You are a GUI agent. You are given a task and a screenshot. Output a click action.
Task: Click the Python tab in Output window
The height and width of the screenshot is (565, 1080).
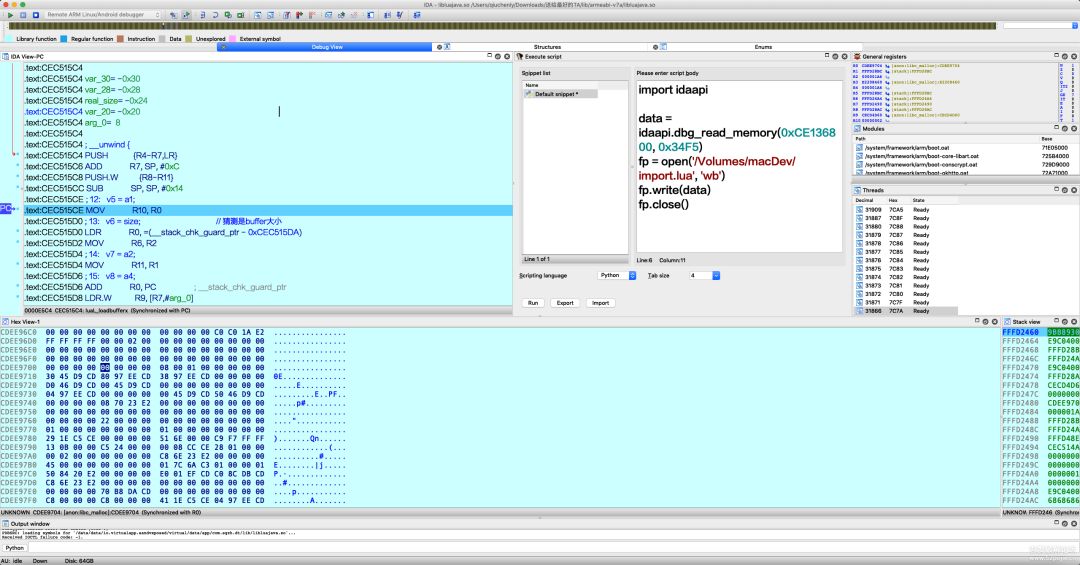[x=15, y=548]
